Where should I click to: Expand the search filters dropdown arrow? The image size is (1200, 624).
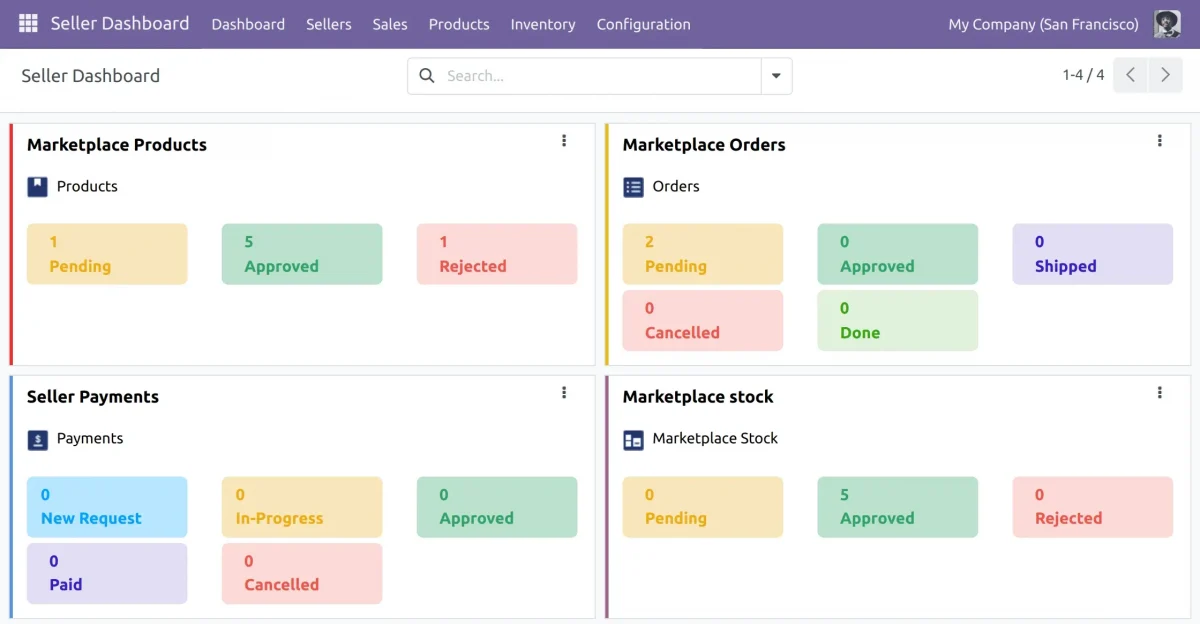pos(777,75)
